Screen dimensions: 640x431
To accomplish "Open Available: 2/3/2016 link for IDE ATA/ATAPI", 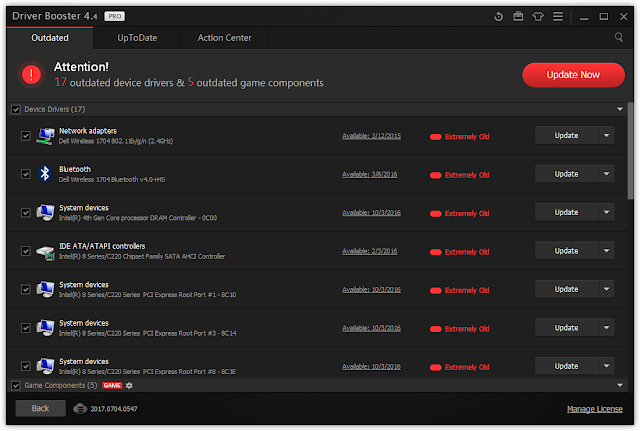I will click(x=370, y=251).
